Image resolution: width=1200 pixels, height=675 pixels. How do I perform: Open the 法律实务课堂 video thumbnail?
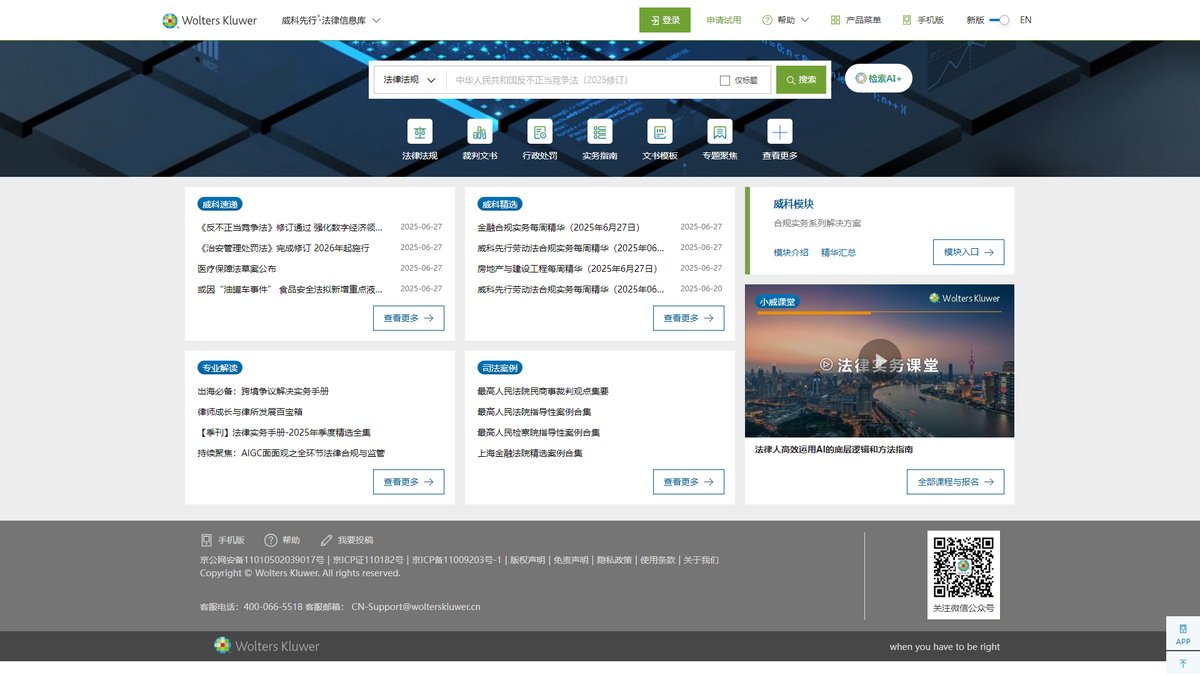880,361
